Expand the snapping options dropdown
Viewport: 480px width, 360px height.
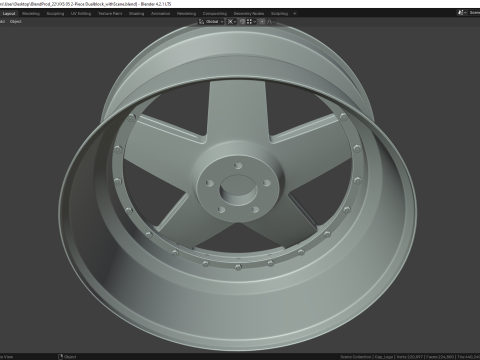pyautogui.click(x=251, y=22)
